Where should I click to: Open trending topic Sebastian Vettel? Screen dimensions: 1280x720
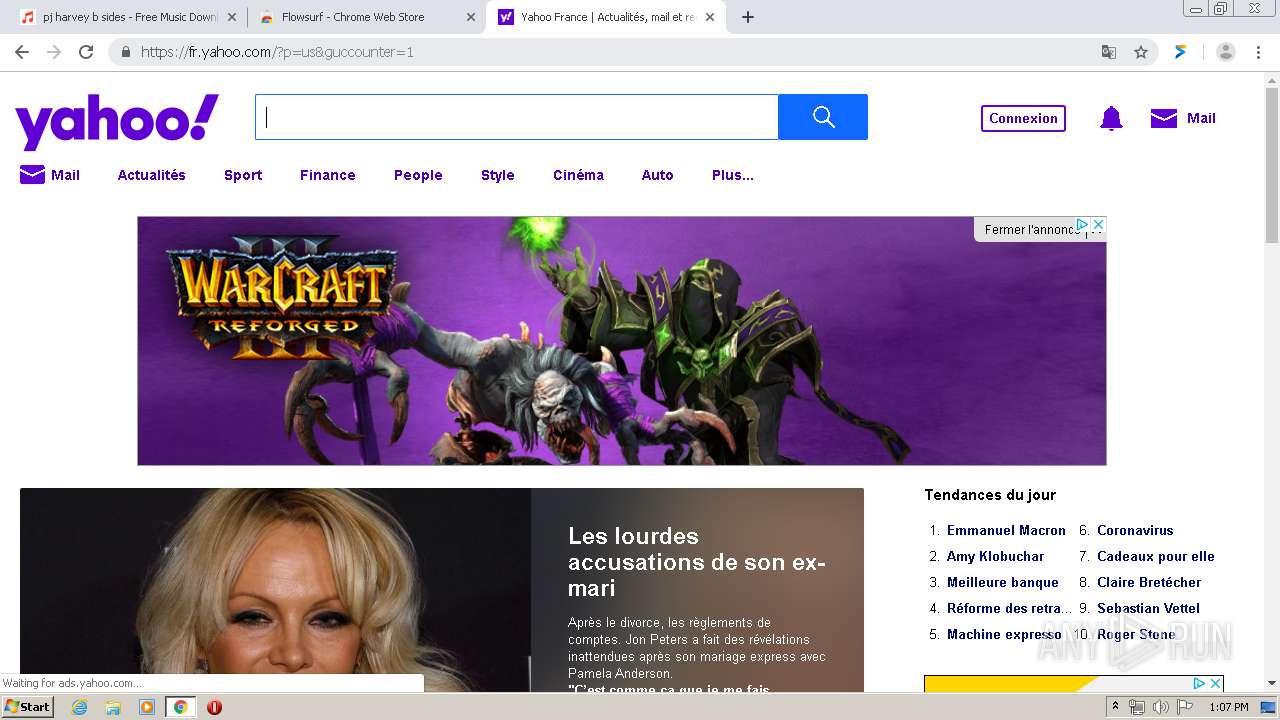coord(1148,608)
